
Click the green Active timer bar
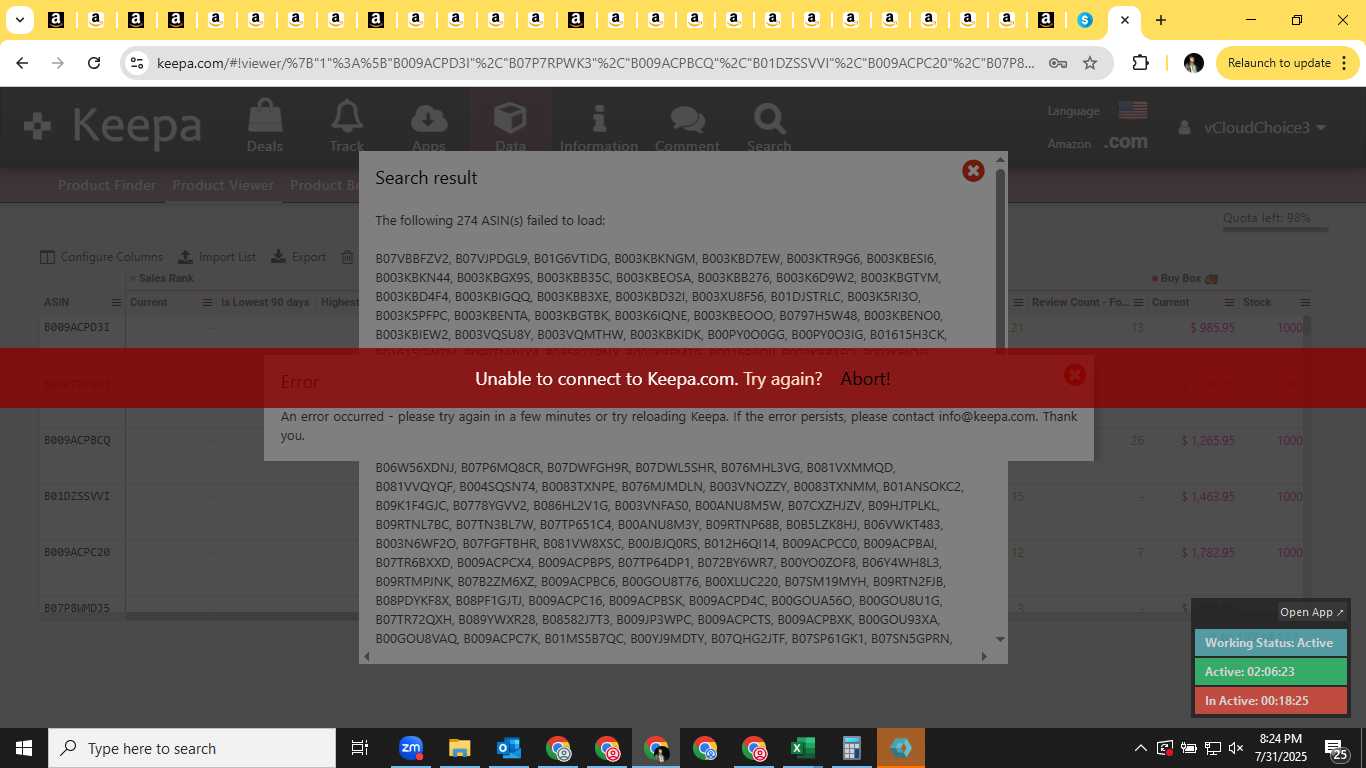pos(1271,672)
